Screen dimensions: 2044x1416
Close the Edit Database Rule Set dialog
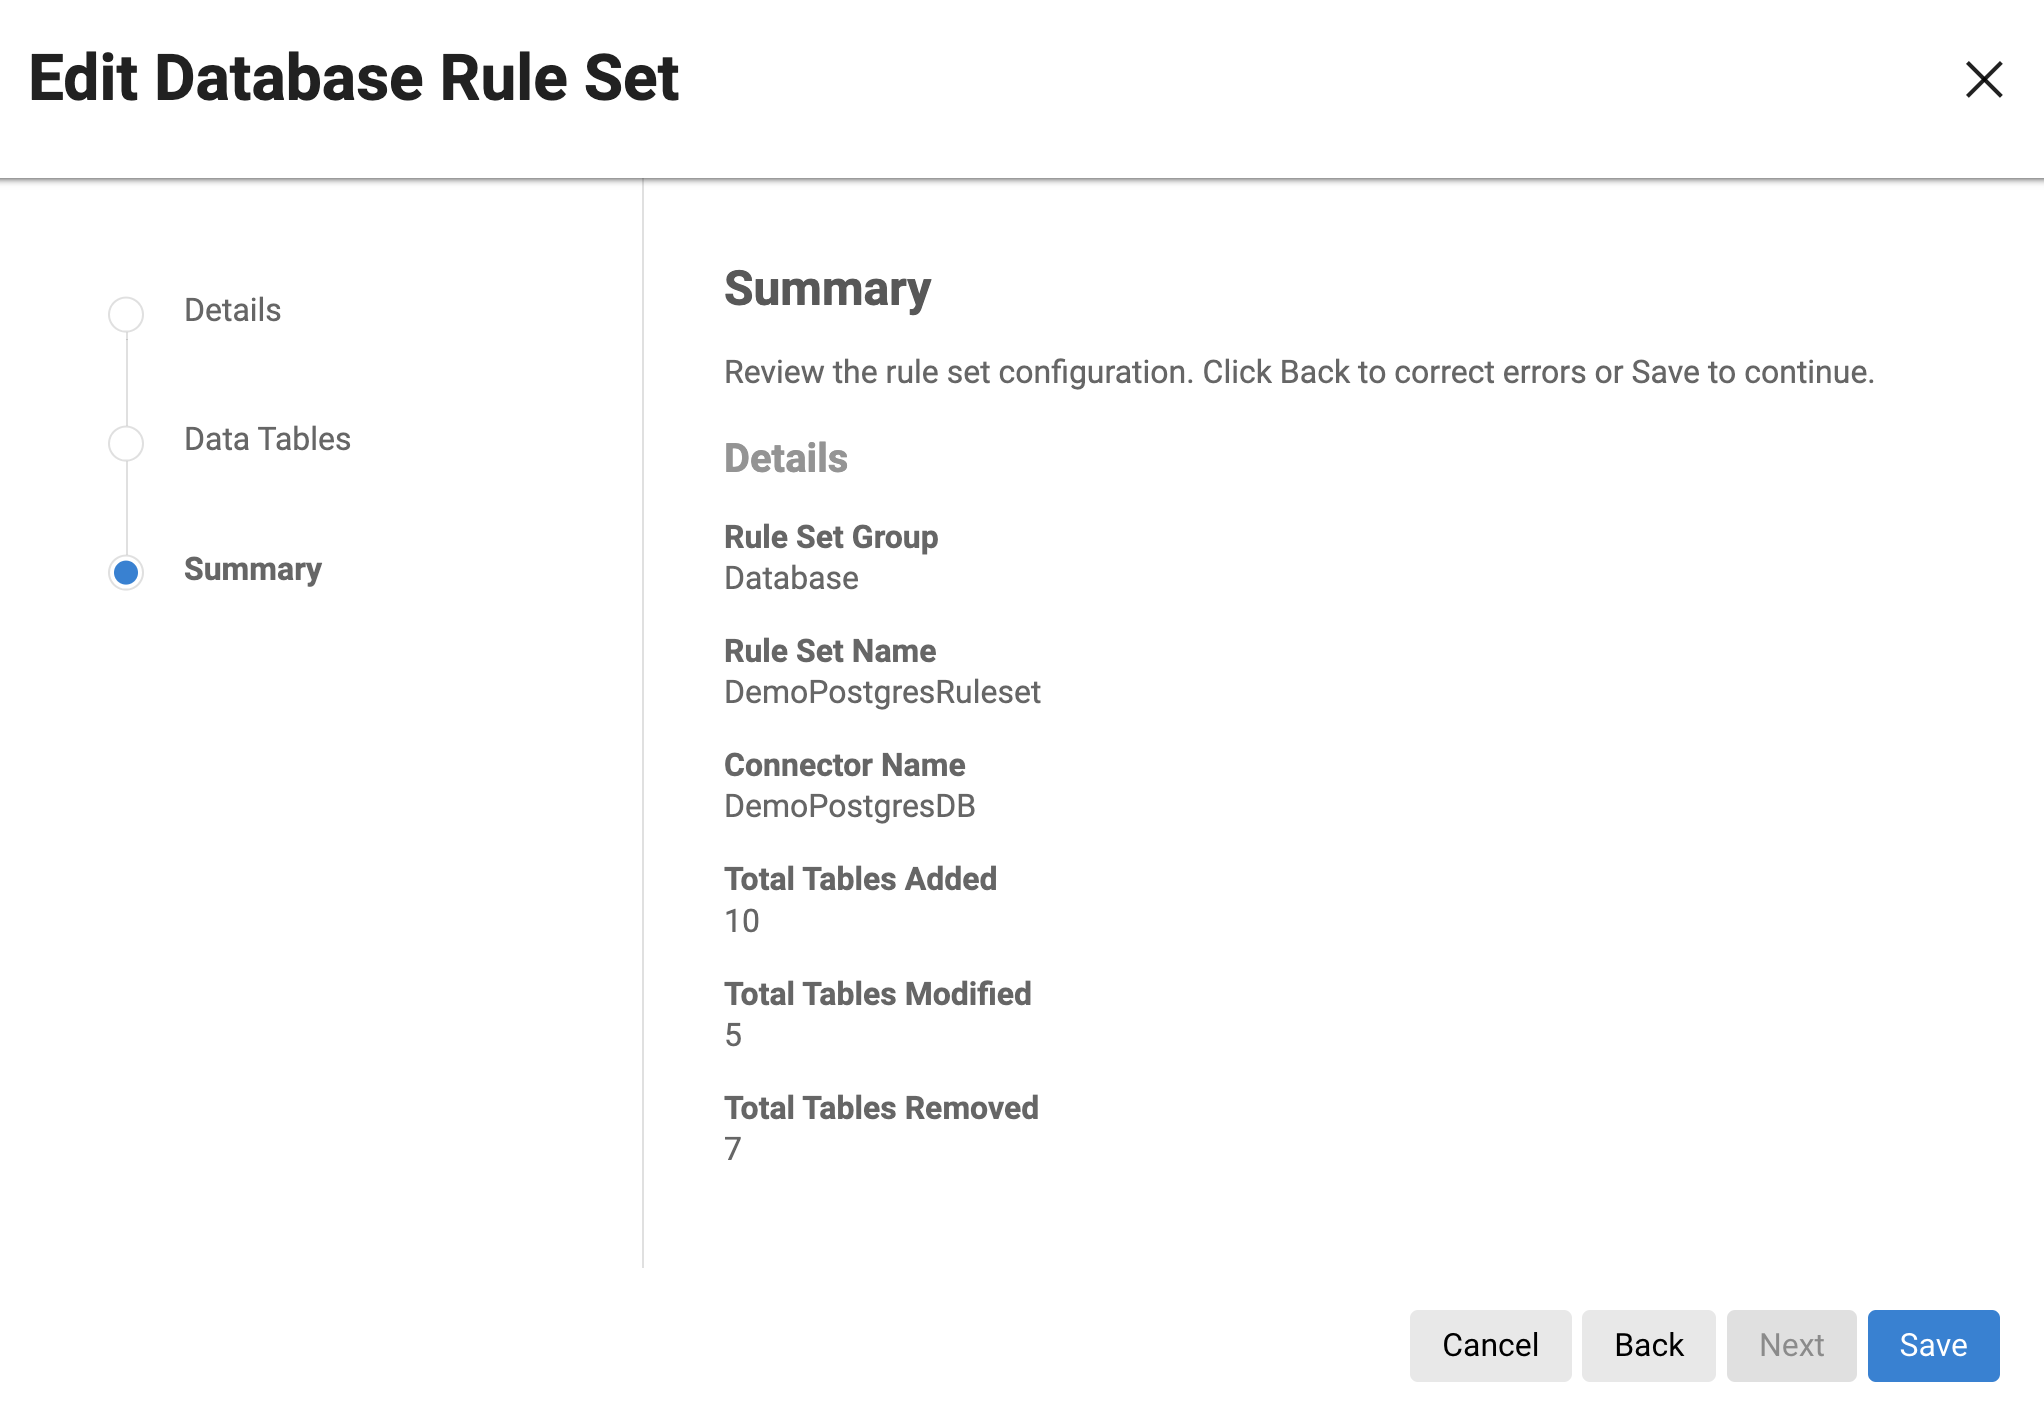[x=1983, y=80]
